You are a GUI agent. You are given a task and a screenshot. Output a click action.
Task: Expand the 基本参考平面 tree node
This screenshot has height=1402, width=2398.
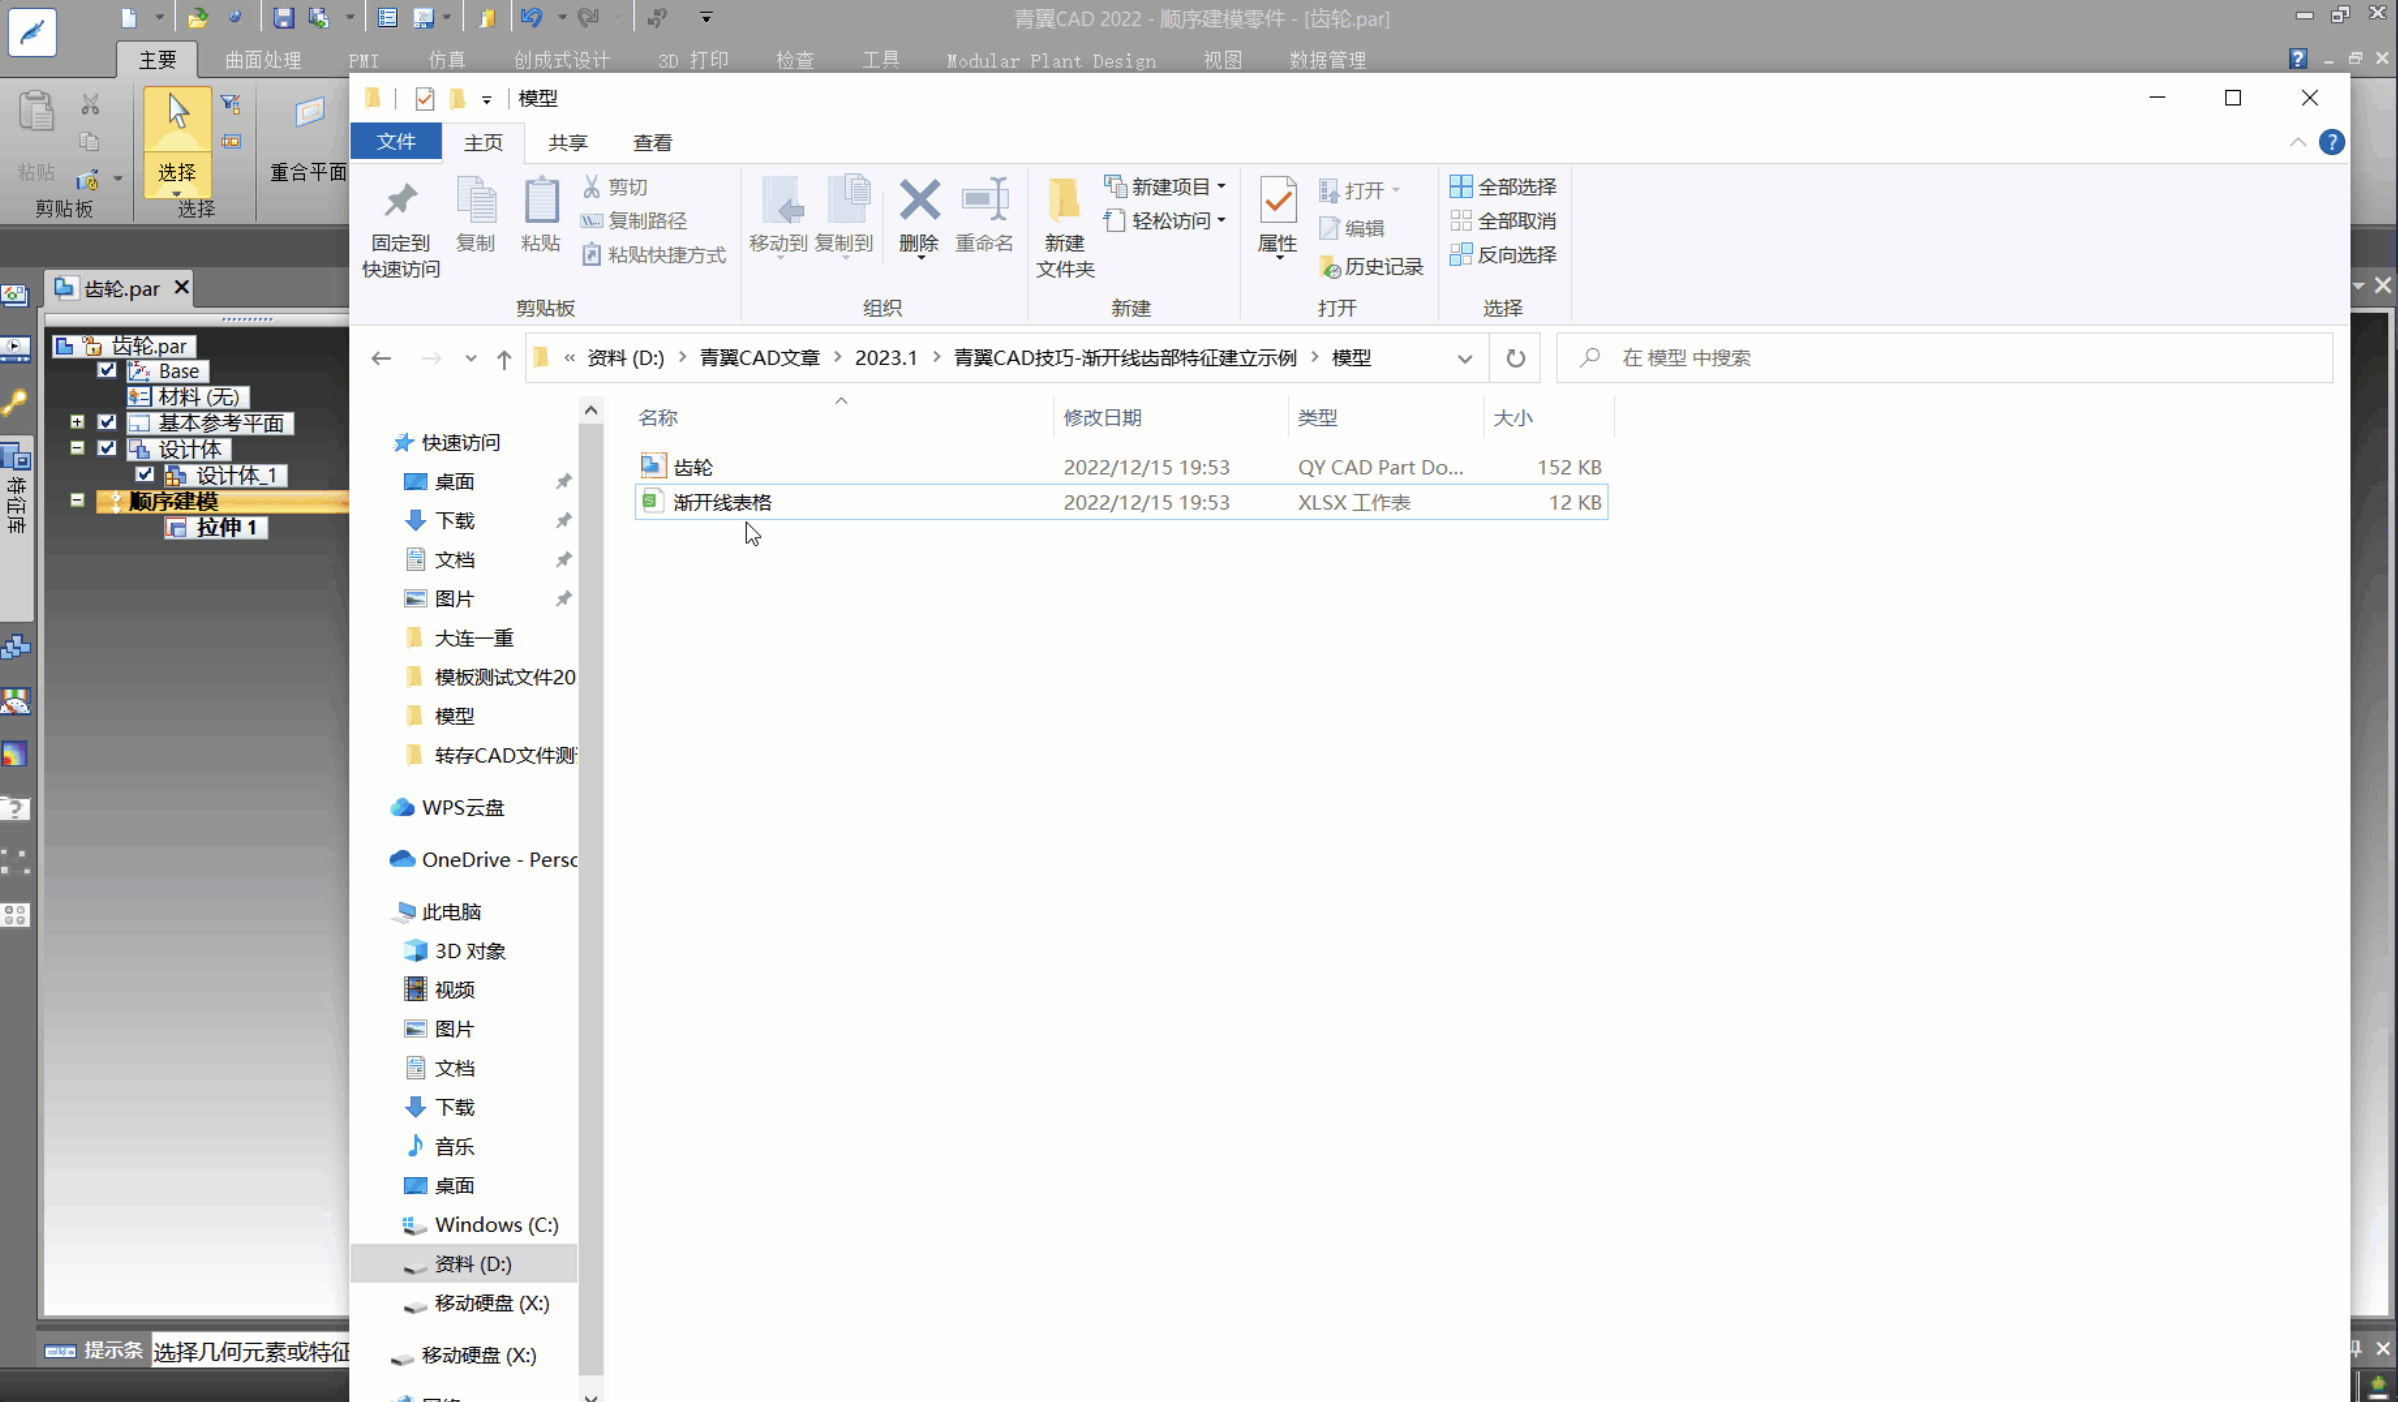coord(77,422)
